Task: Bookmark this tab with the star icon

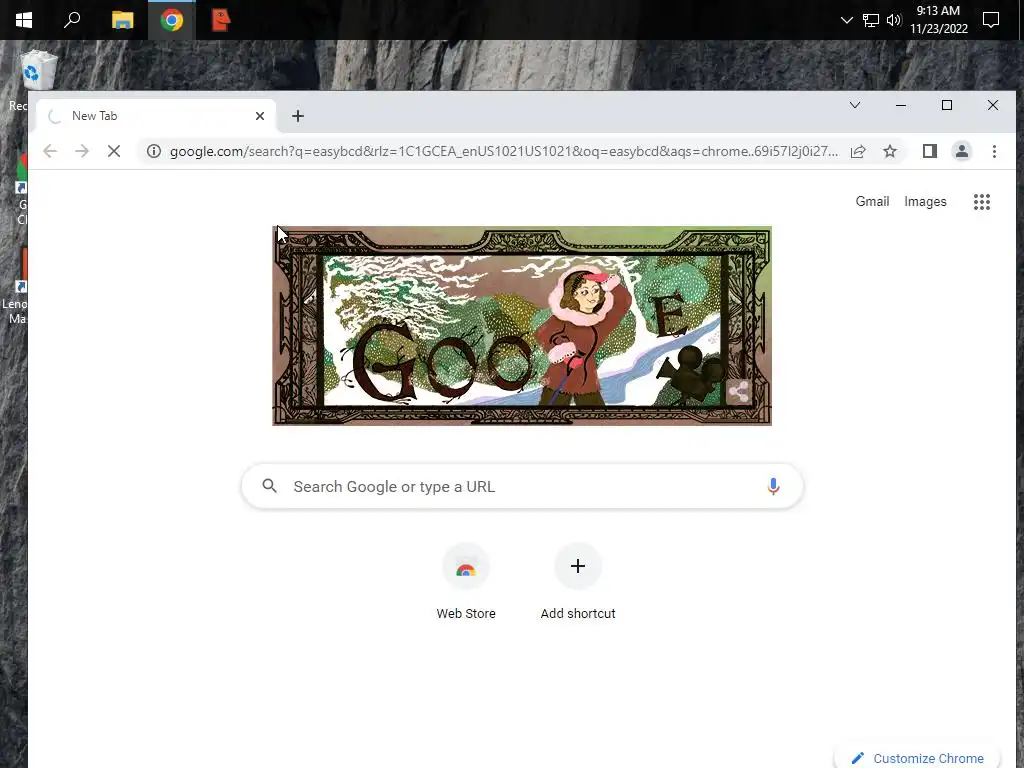Action: tap(889, 152)
